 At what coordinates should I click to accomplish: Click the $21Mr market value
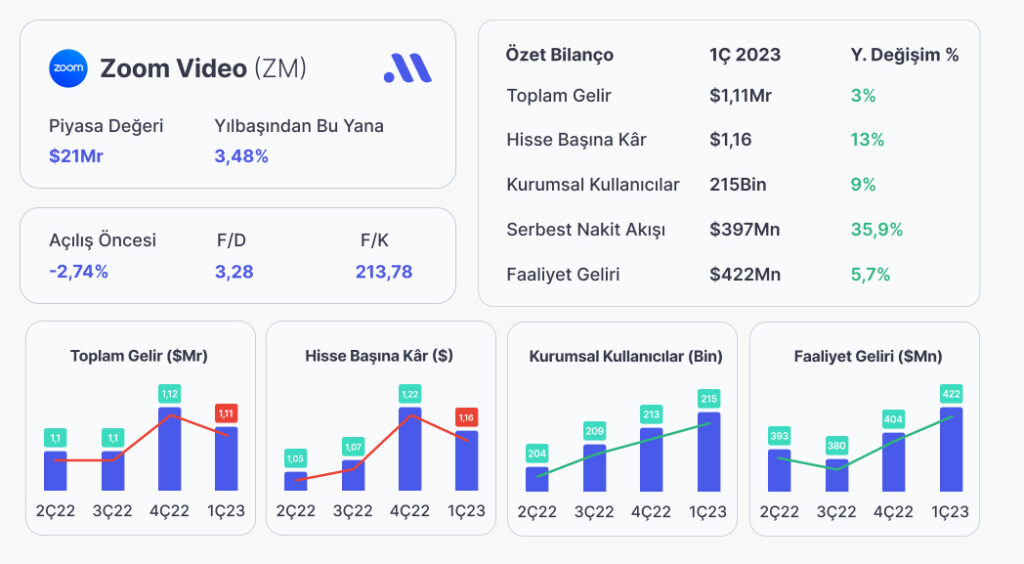[76, 156]
